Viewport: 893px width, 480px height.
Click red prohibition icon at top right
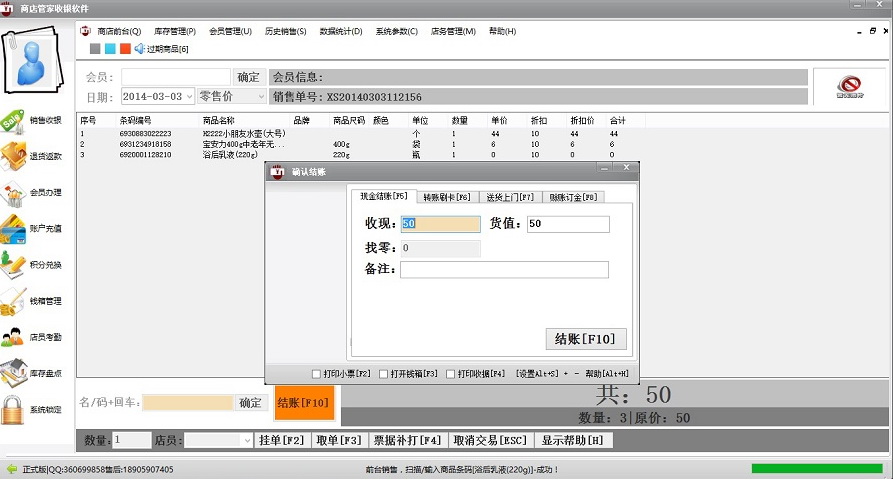pos(849,86)
